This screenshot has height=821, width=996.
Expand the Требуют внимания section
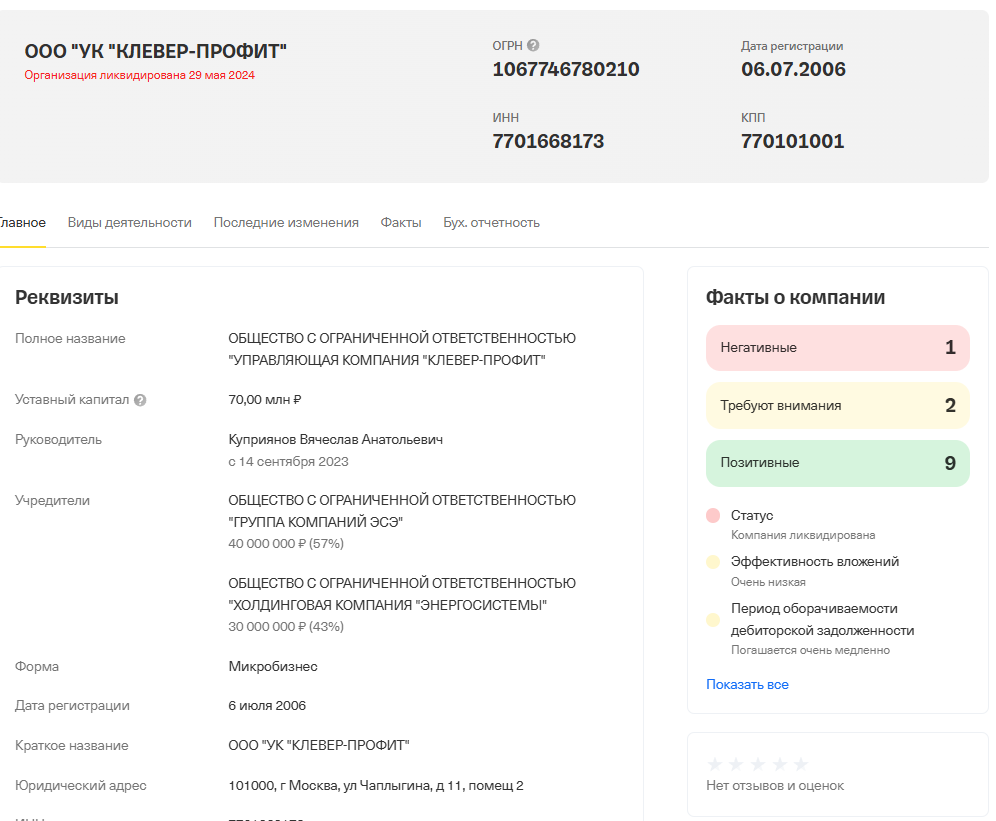click(x=837, y=405)
